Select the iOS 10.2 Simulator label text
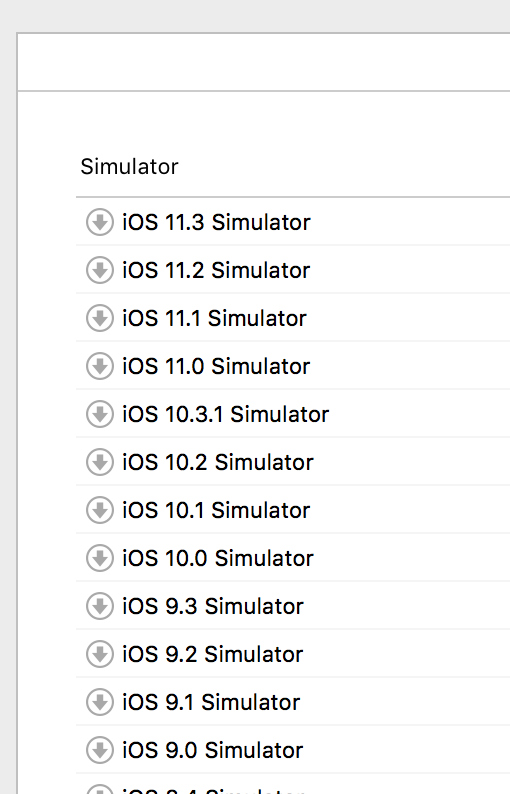This screenshot has width=510, height=794. click(218, 462)
